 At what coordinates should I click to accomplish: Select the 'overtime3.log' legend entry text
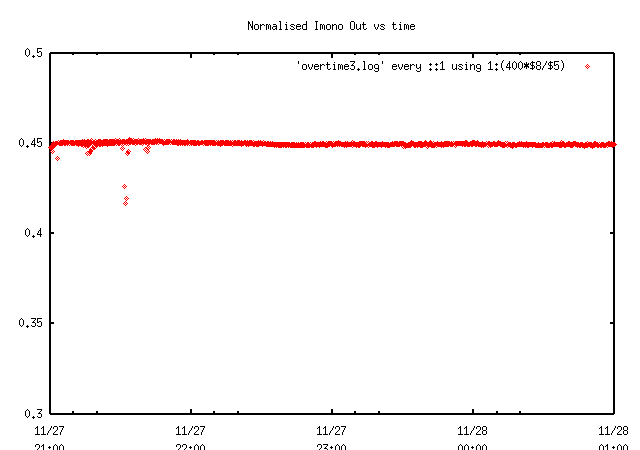coord(430,66)
